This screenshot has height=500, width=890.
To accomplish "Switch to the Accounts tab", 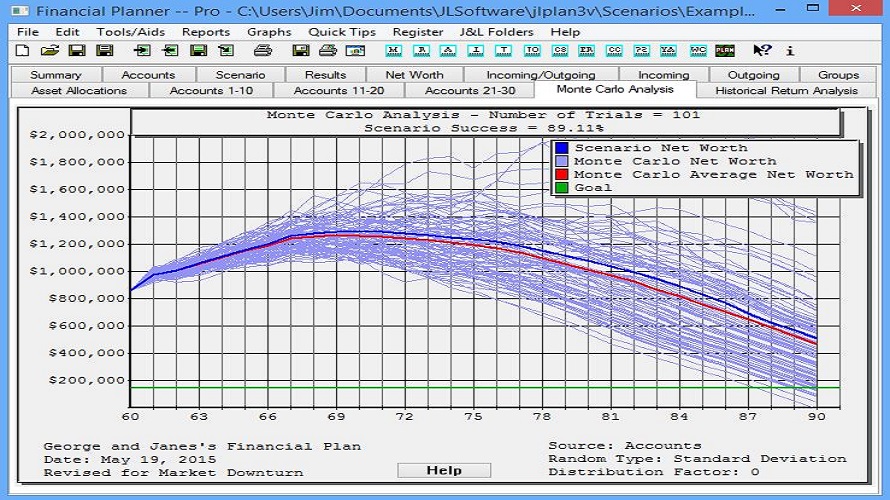I will click(x=148, y=75).
